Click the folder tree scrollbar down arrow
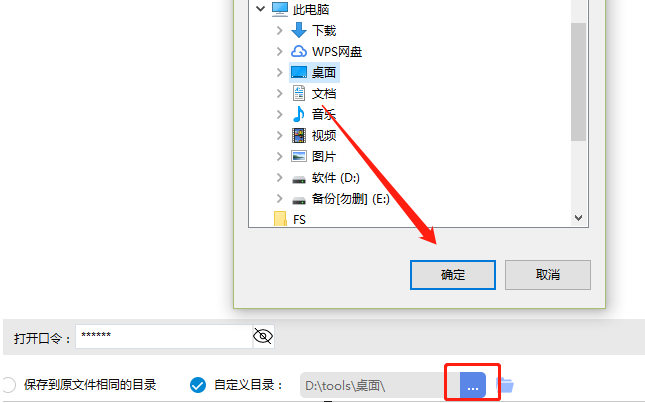Screen dimensions: 645x403 tap(578, 218)
